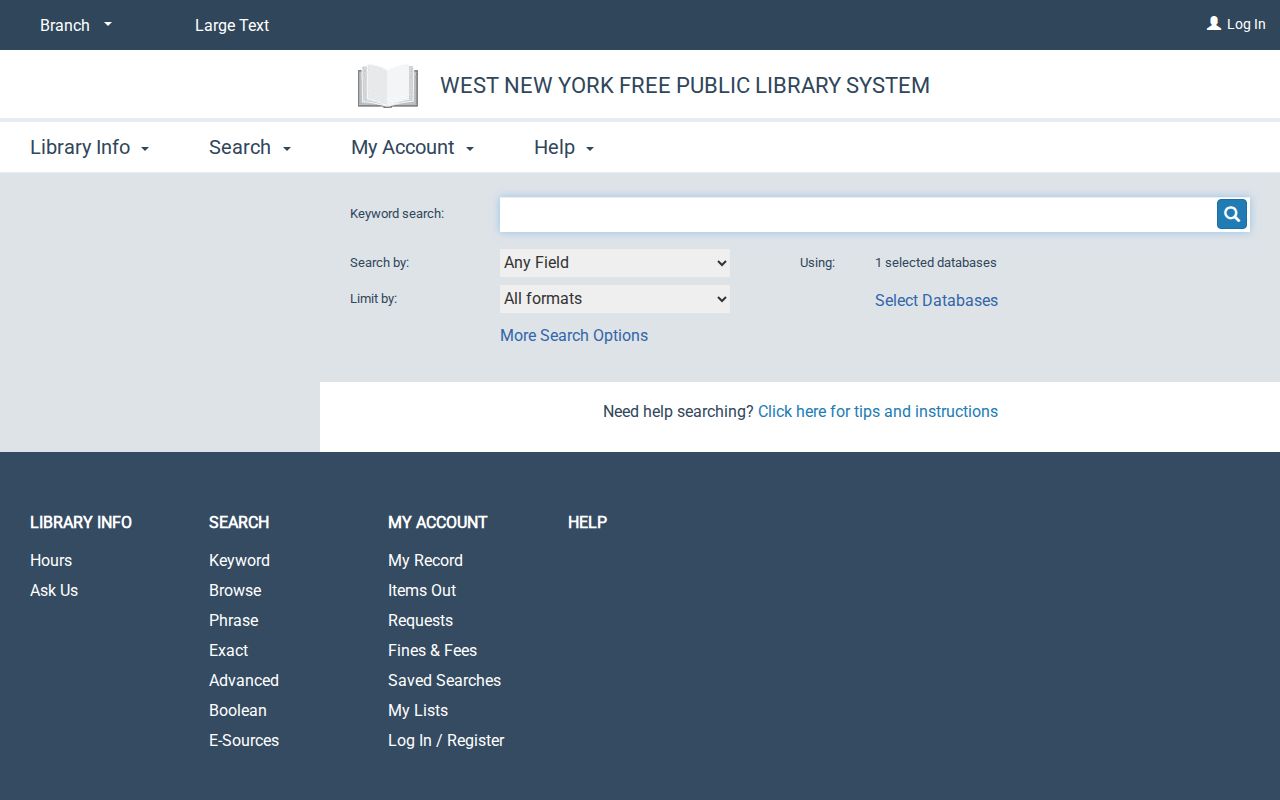Open the Help menu in navigation bar
Image resolution: width=1280 pixels, height=800 pixels.
[564, 147]
